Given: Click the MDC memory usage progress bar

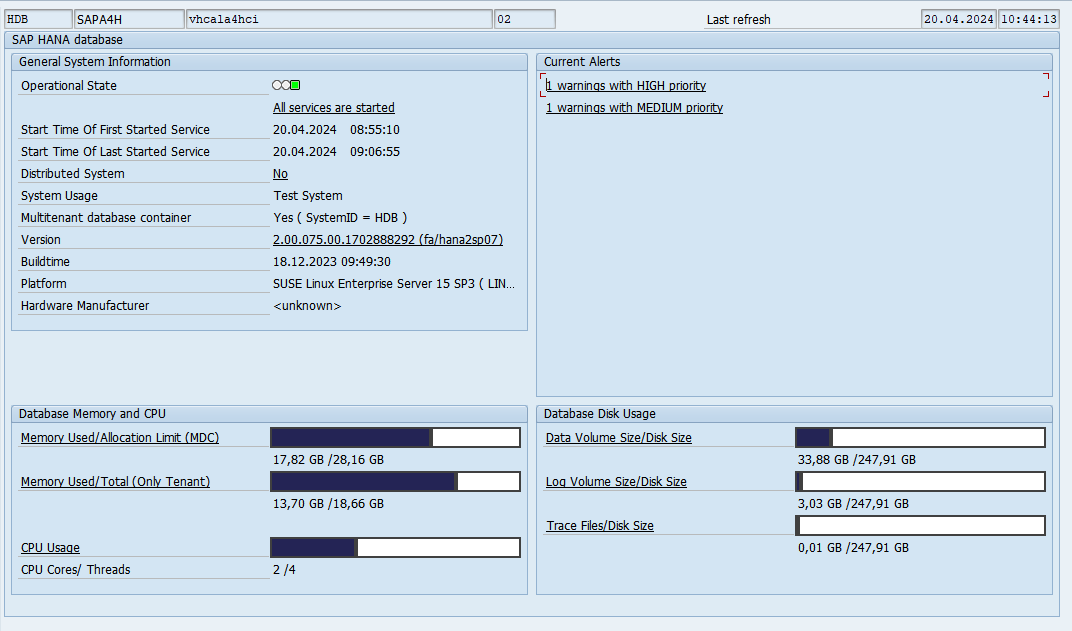Looking at the screenshot, I should 395,438.
